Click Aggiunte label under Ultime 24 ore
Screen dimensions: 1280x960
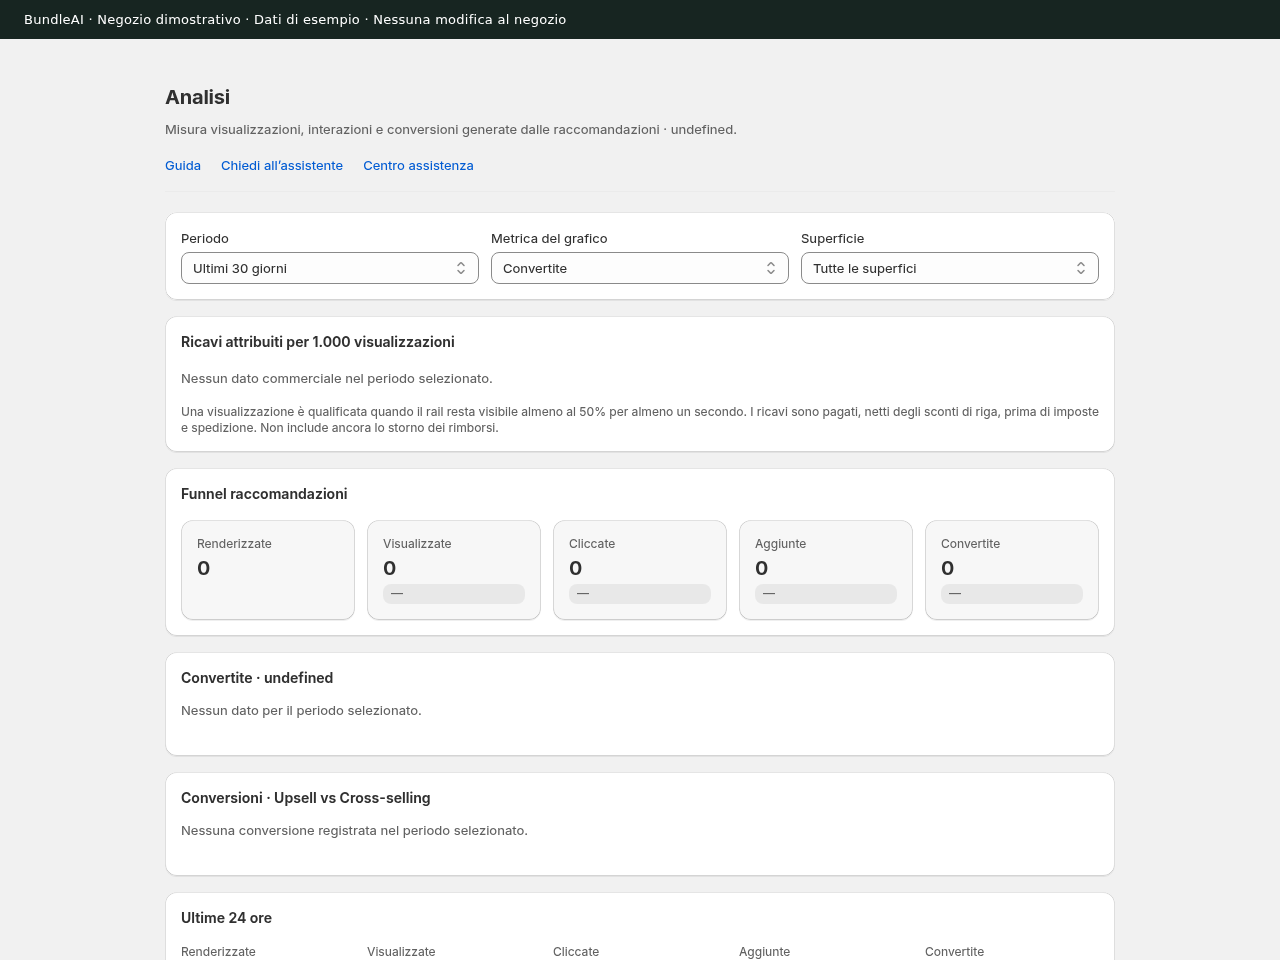coord(764,952)
